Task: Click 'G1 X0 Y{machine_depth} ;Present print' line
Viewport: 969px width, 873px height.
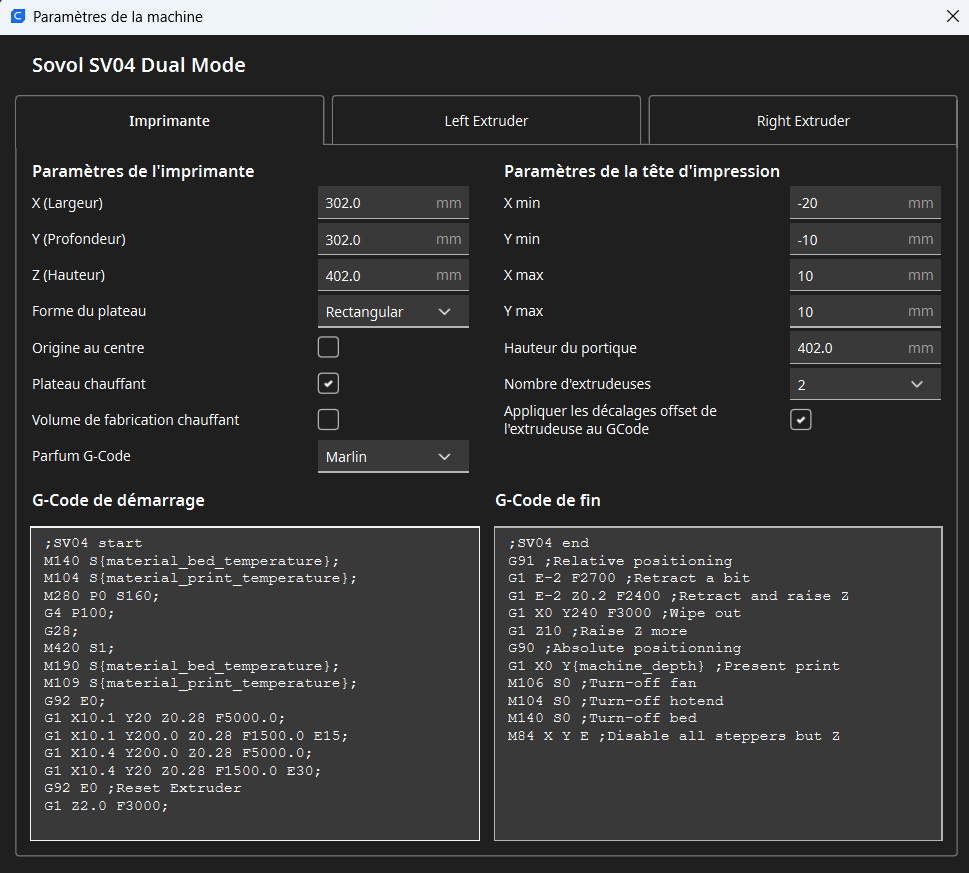Action: pos(674,666)
